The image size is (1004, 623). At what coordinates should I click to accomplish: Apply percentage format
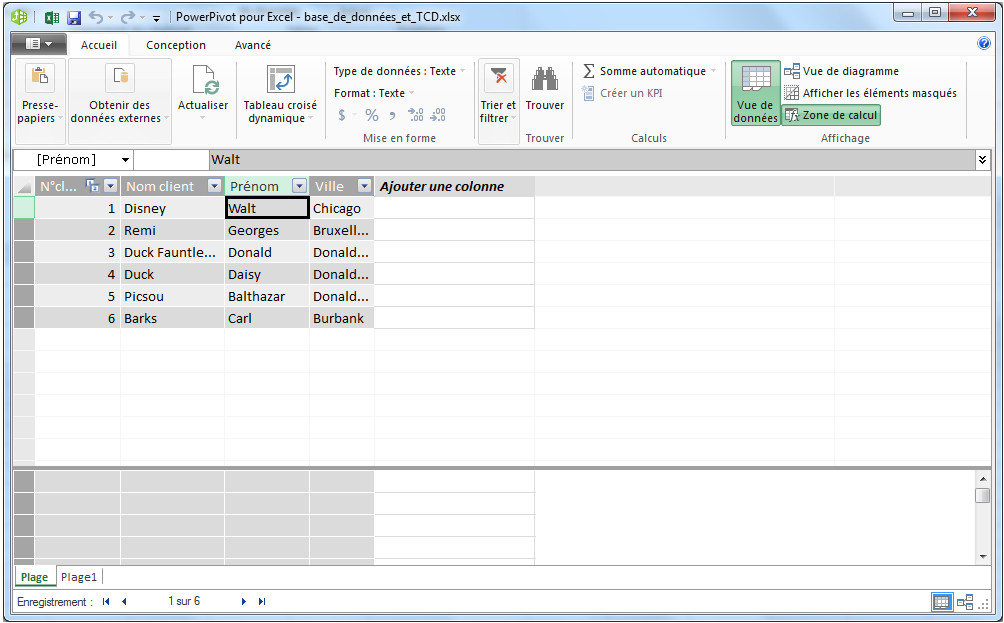pyautogui.click(x=371, y=115)
